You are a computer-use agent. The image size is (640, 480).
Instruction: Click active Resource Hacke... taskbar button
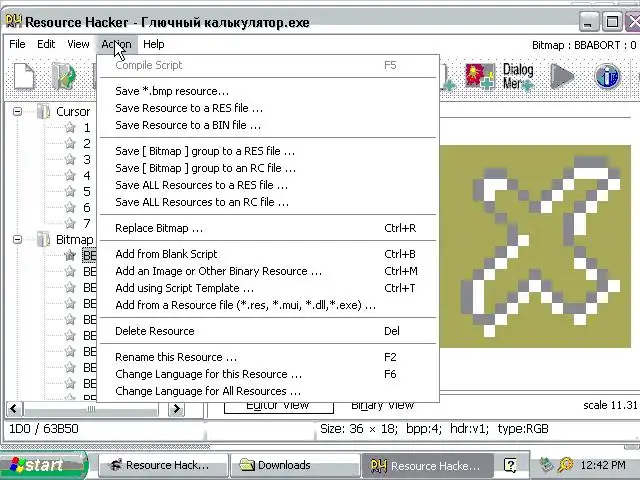427,465
